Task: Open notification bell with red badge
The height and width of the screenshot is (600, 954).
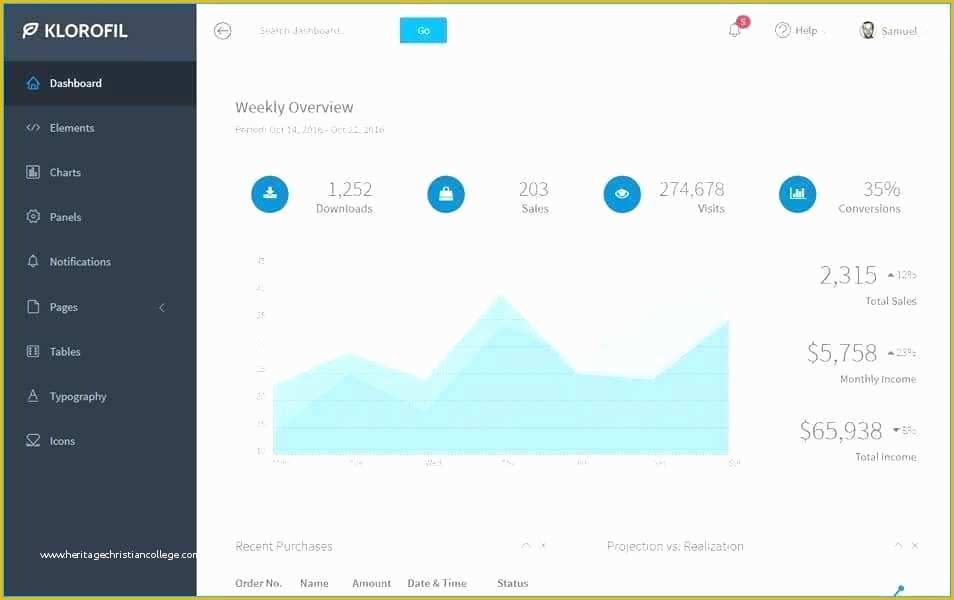Action: 735,30
